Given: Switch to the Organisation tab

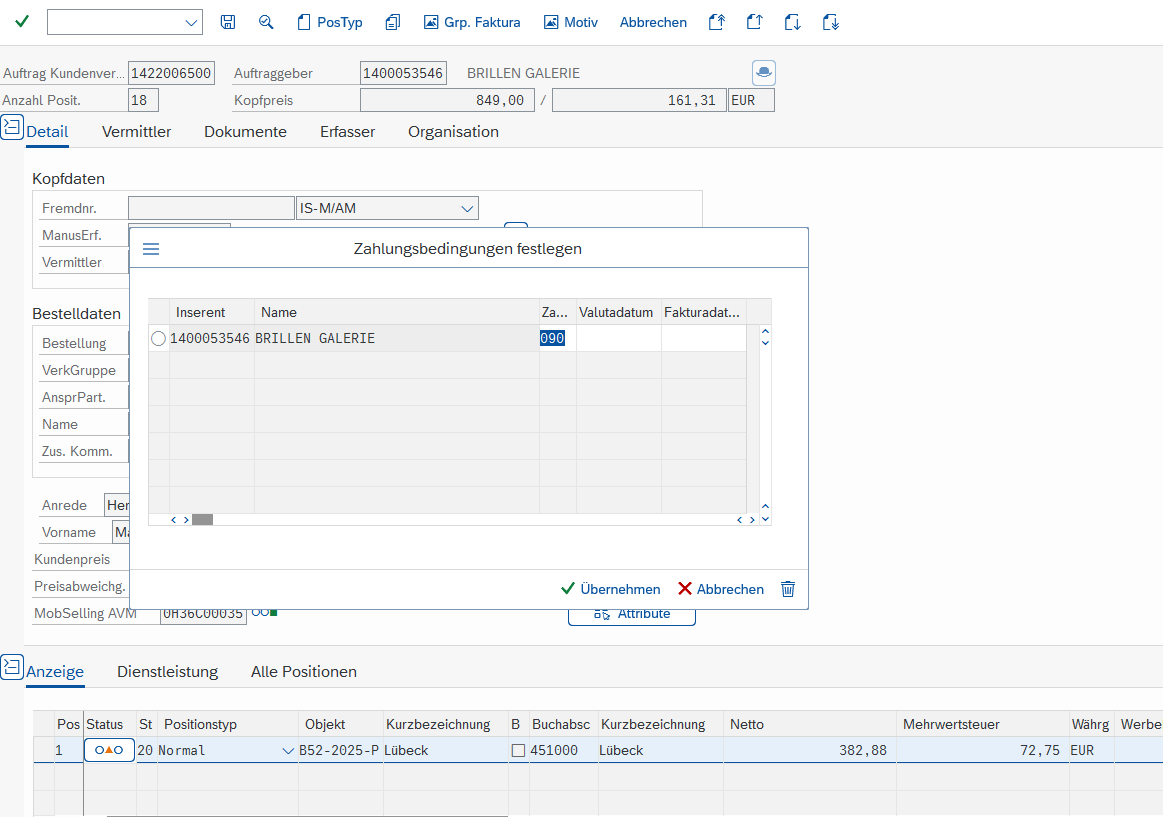Looking at the screenshot, I should pyautogui.click(x=453, y=132).
